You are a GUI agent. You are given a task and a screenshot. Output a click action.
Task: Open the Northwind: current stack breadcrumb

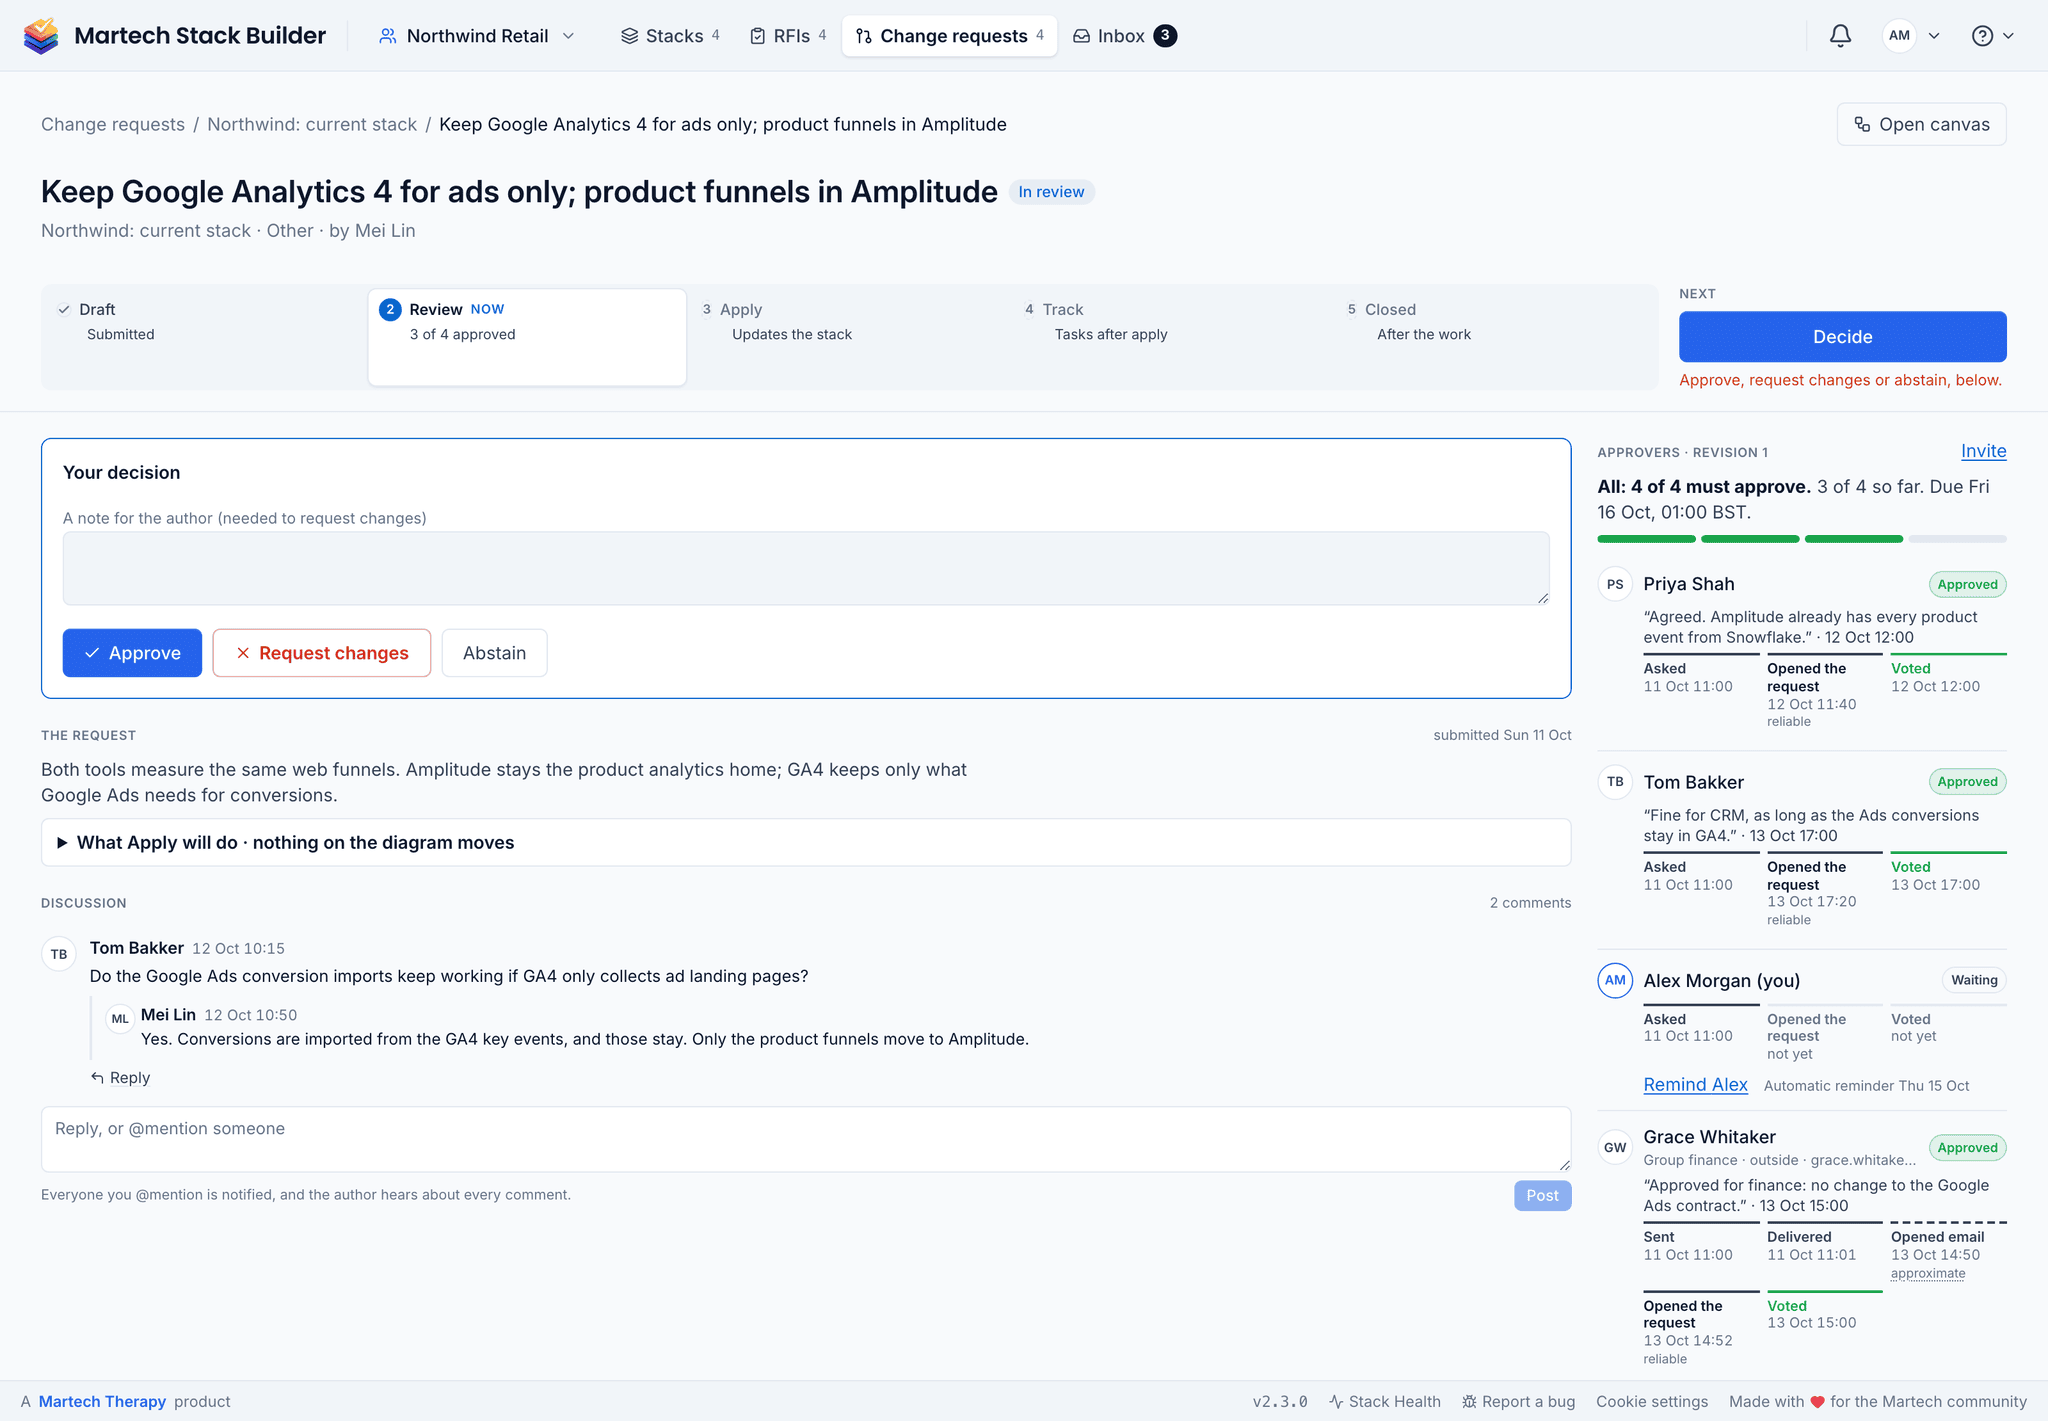point(312,124)
